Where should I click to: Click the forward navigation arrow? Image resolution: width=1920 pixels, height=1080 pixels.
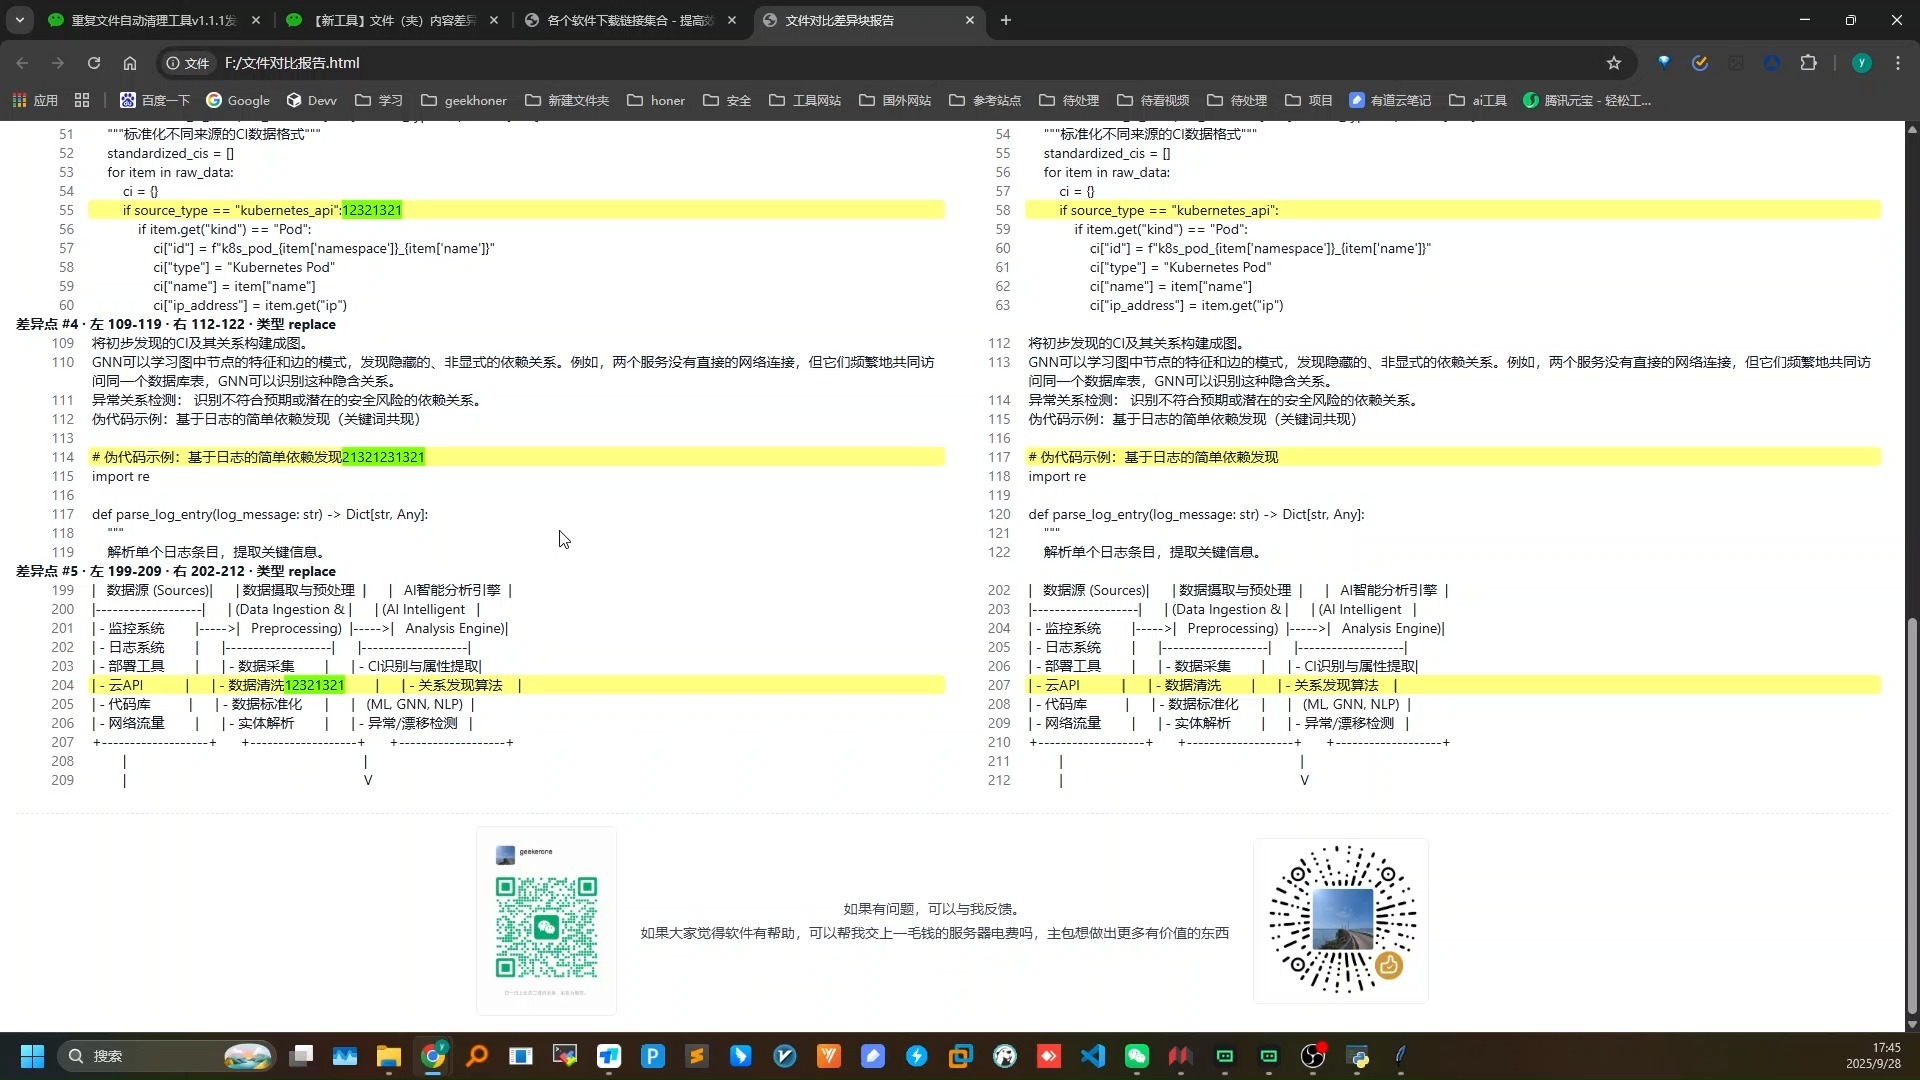(x=58, y=62)
